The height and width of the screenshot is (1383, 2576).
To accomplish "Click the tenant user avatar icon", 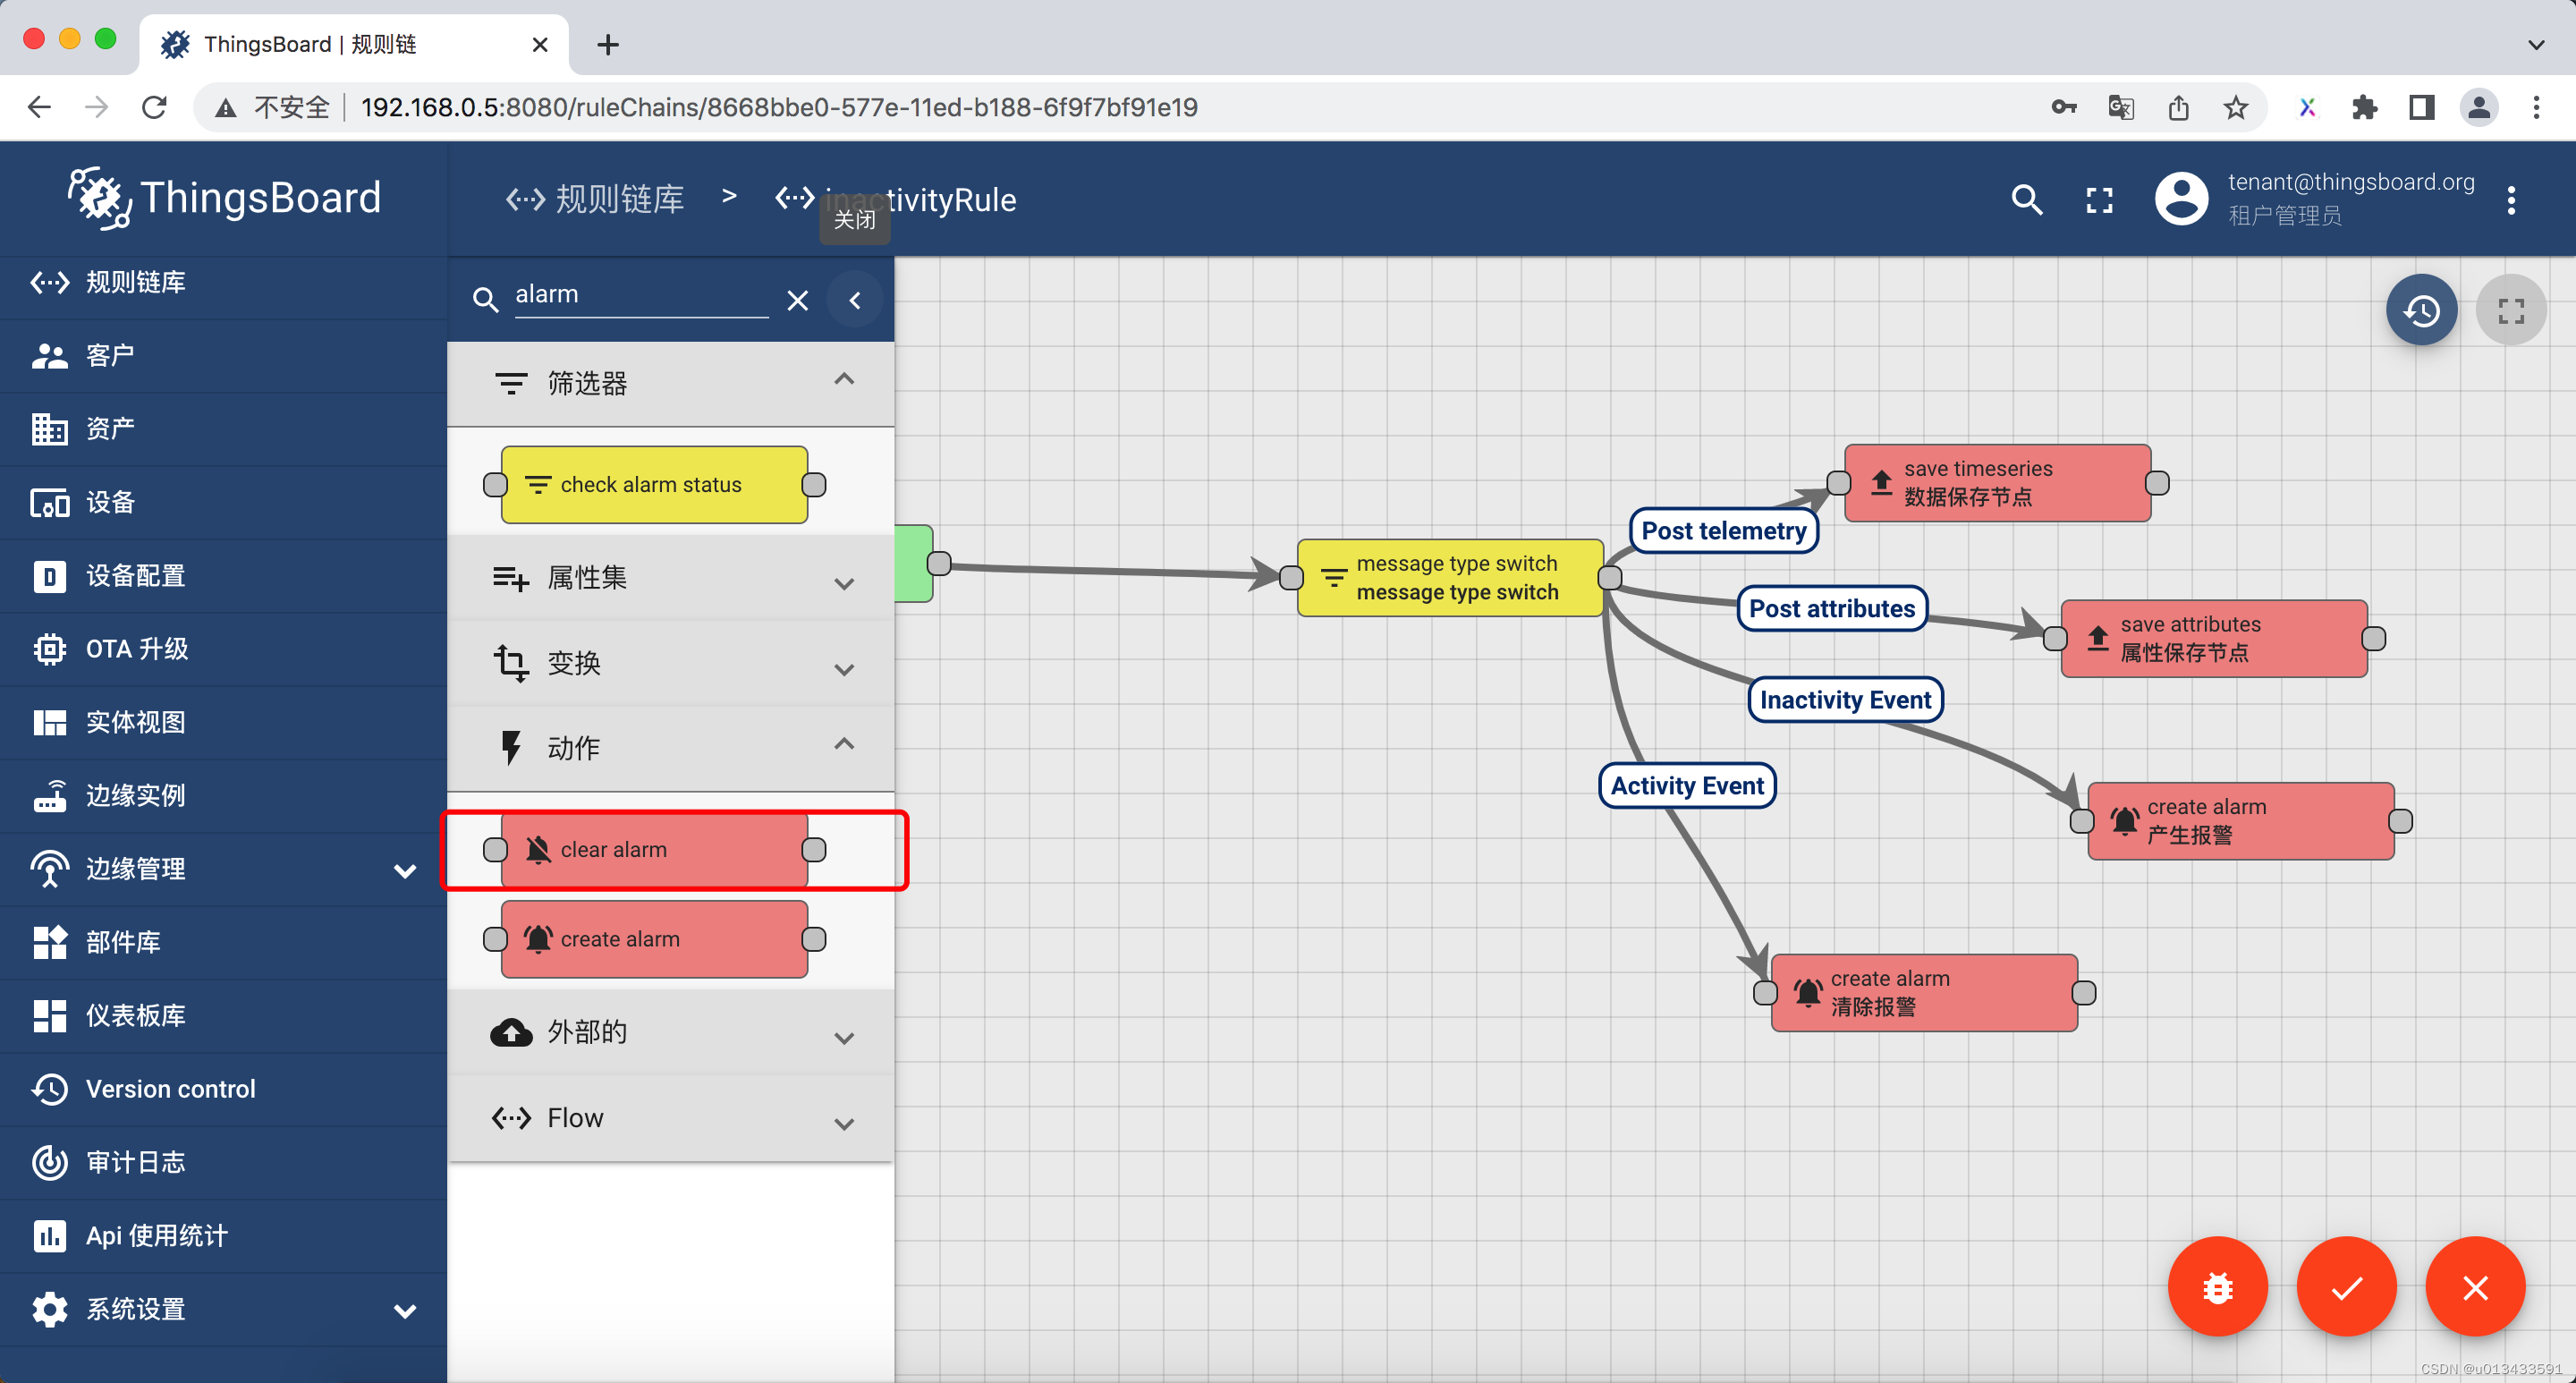I will point(2181,199).
